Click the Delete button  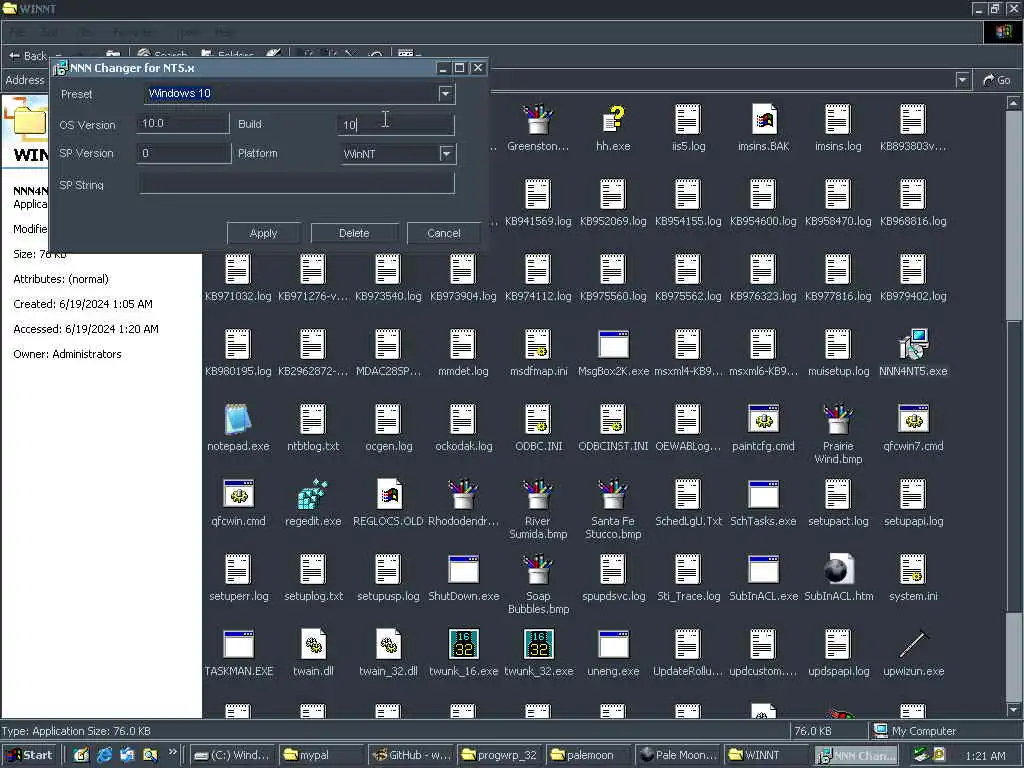tap(354, 233)
